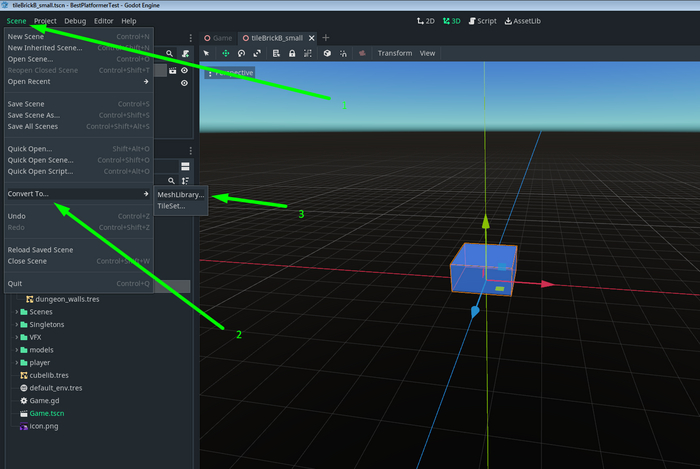Select the Rotate mode tool icon
Image resolution: width=700 pixels, height=469 pixels.
[241, 53]
